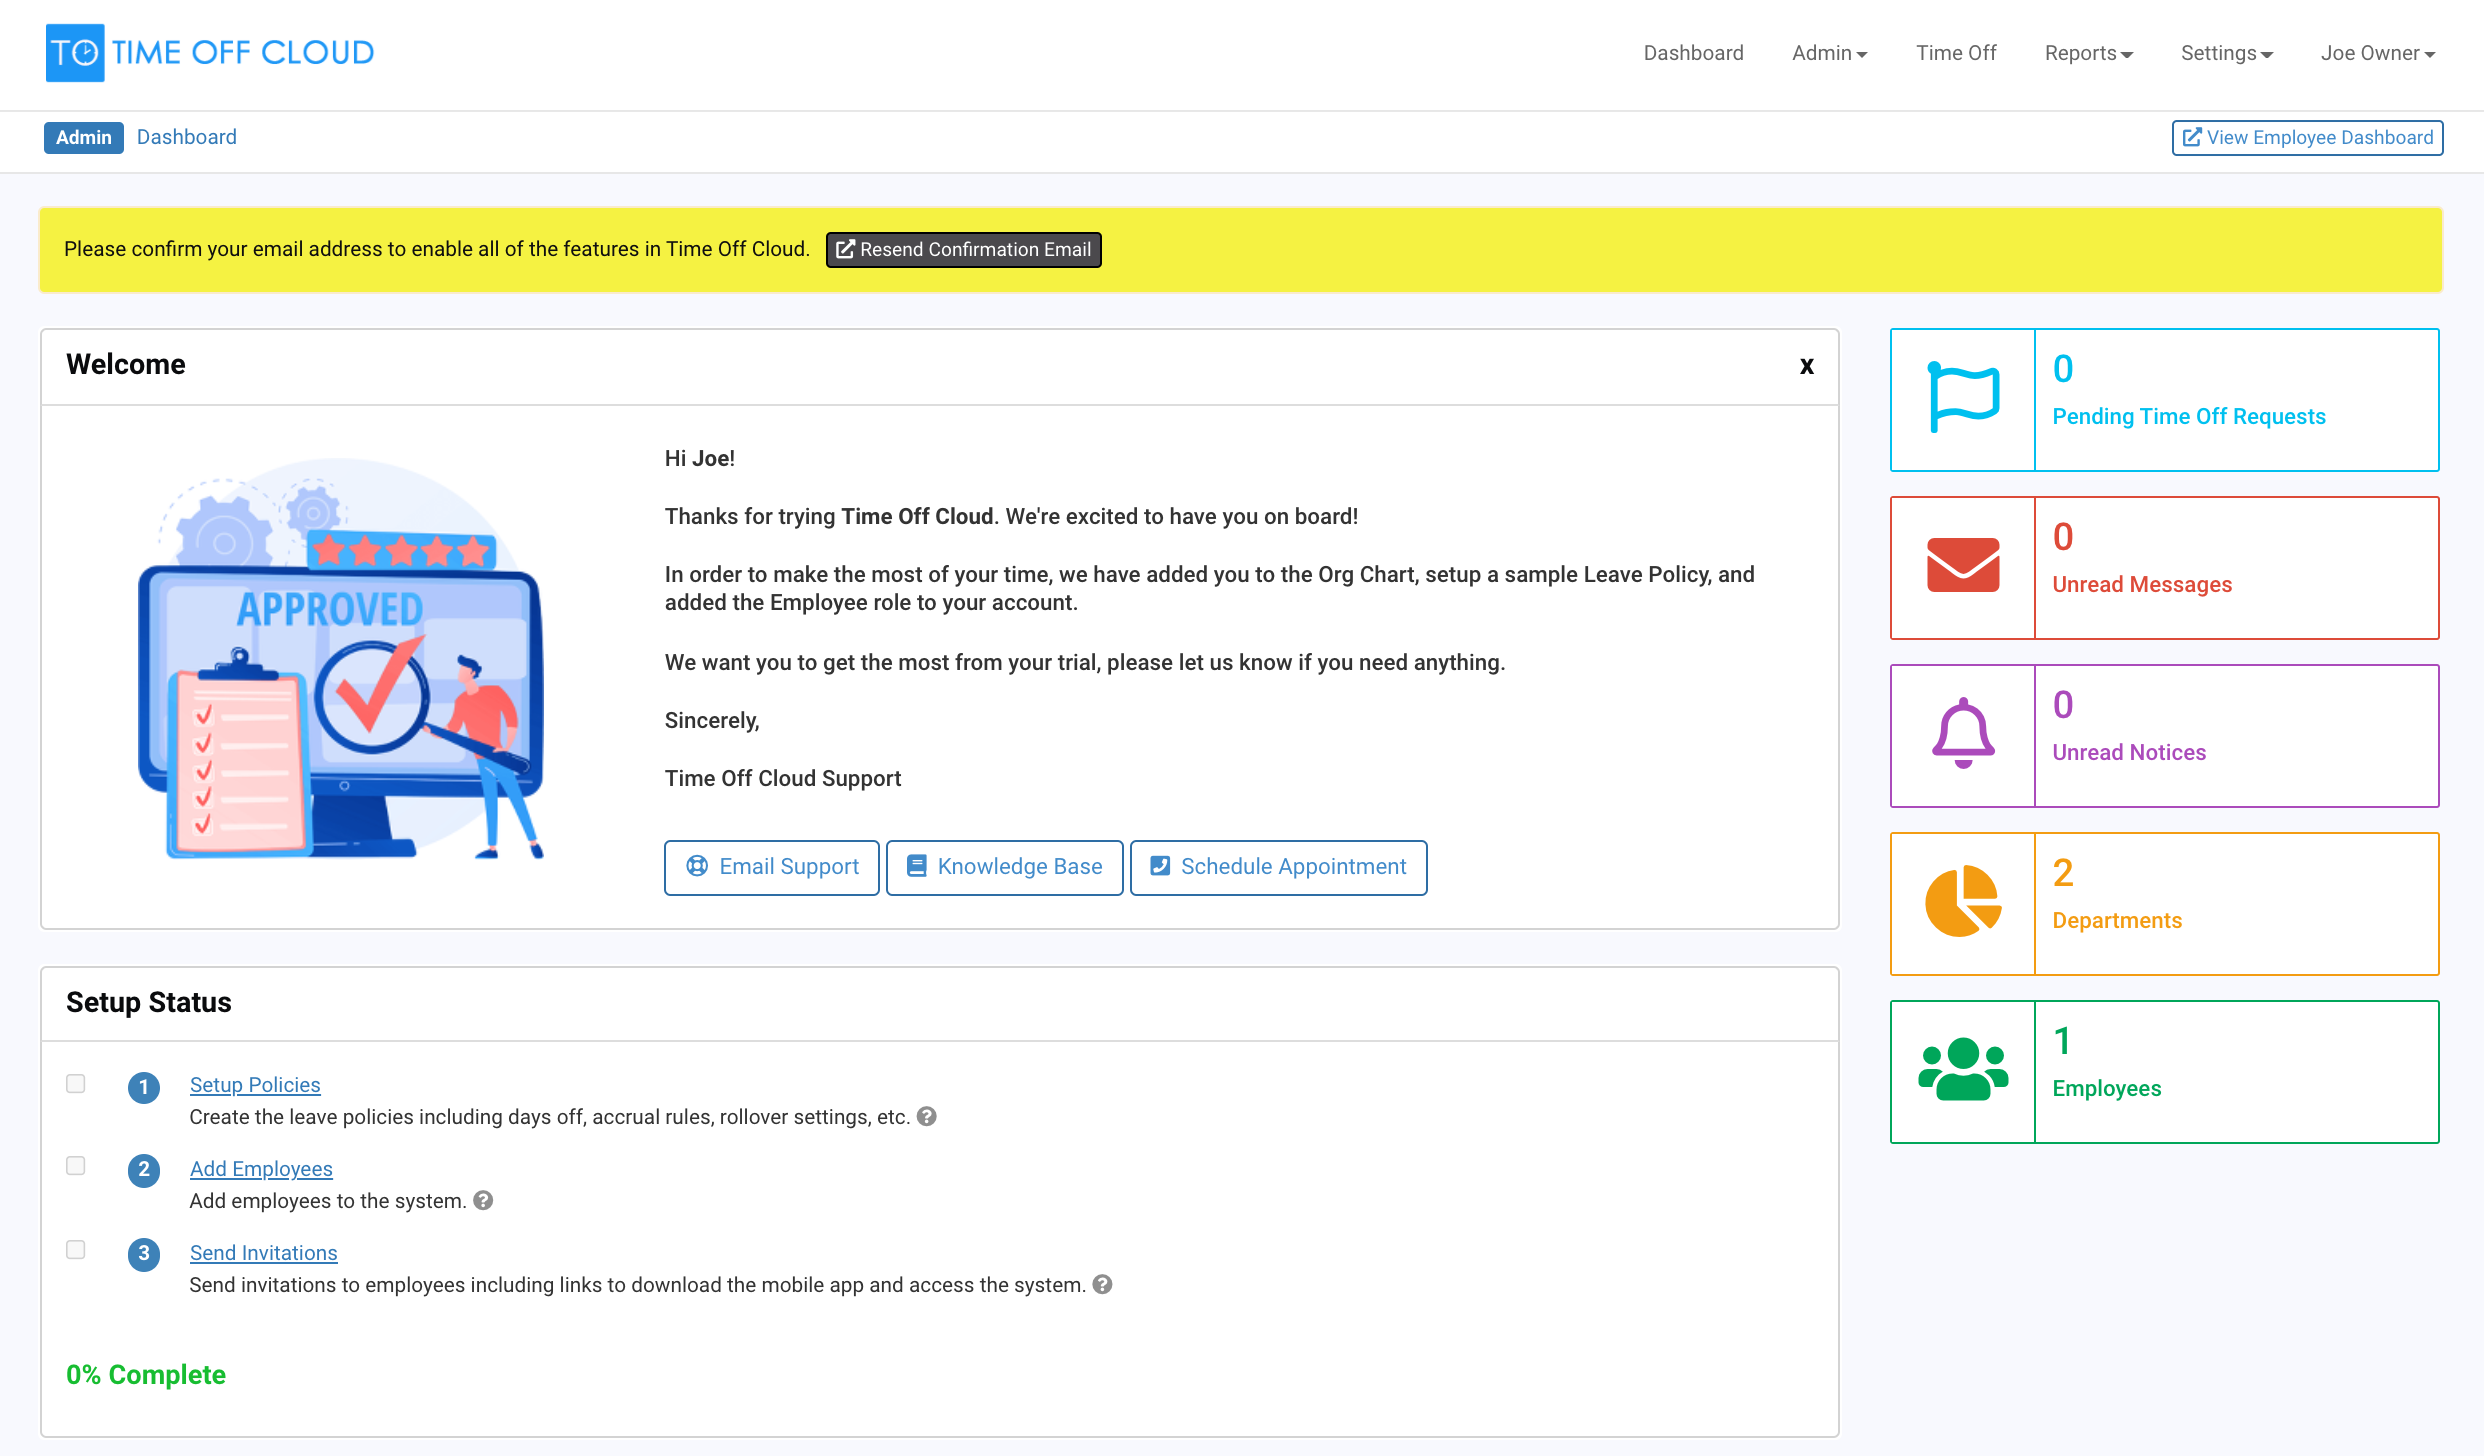Expand the Joe Owner account menu
2484x1456 pixels.
click(x=2376, y=53)
